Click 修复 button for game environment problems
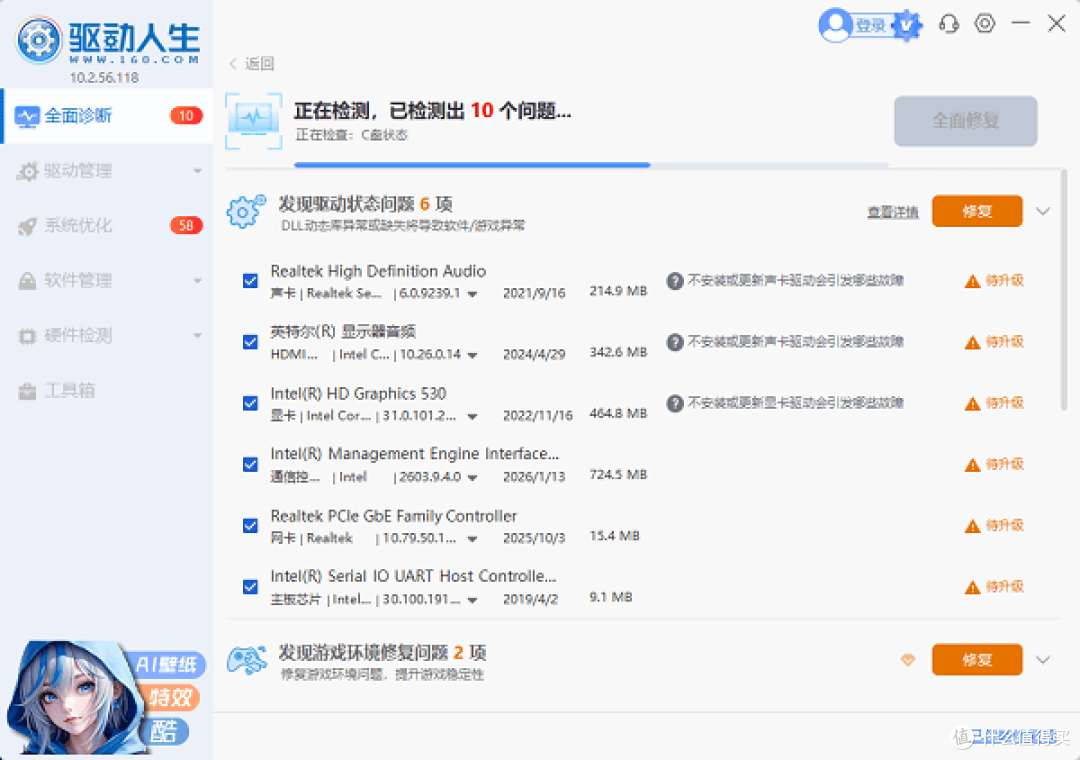The width and height of the screenshot is (1080, 760). tap(977, 660)
